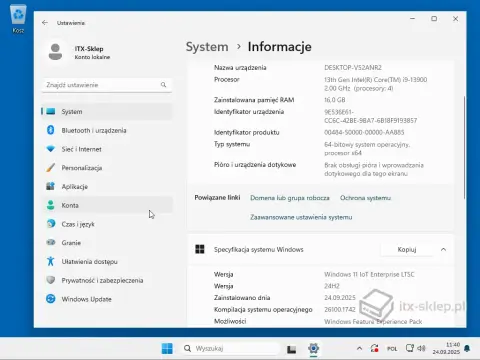480x360 pixels.
Task: Click the Zainstalowana pamięć RAM label
Action: [254, 100]
